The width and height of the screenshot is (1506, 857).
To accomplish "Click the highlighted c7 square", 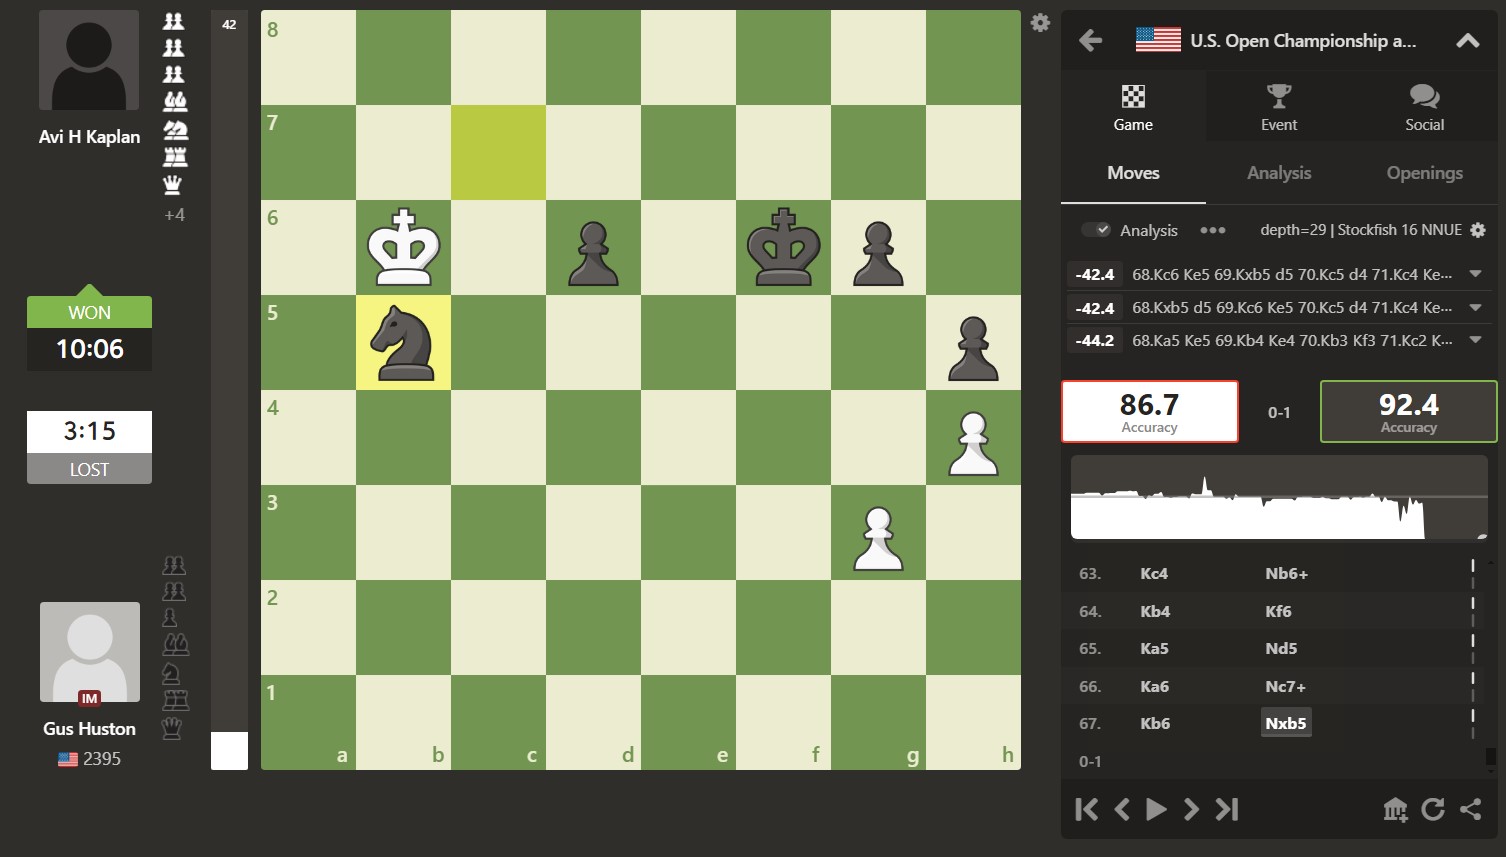I will click(x=498, y=152).
